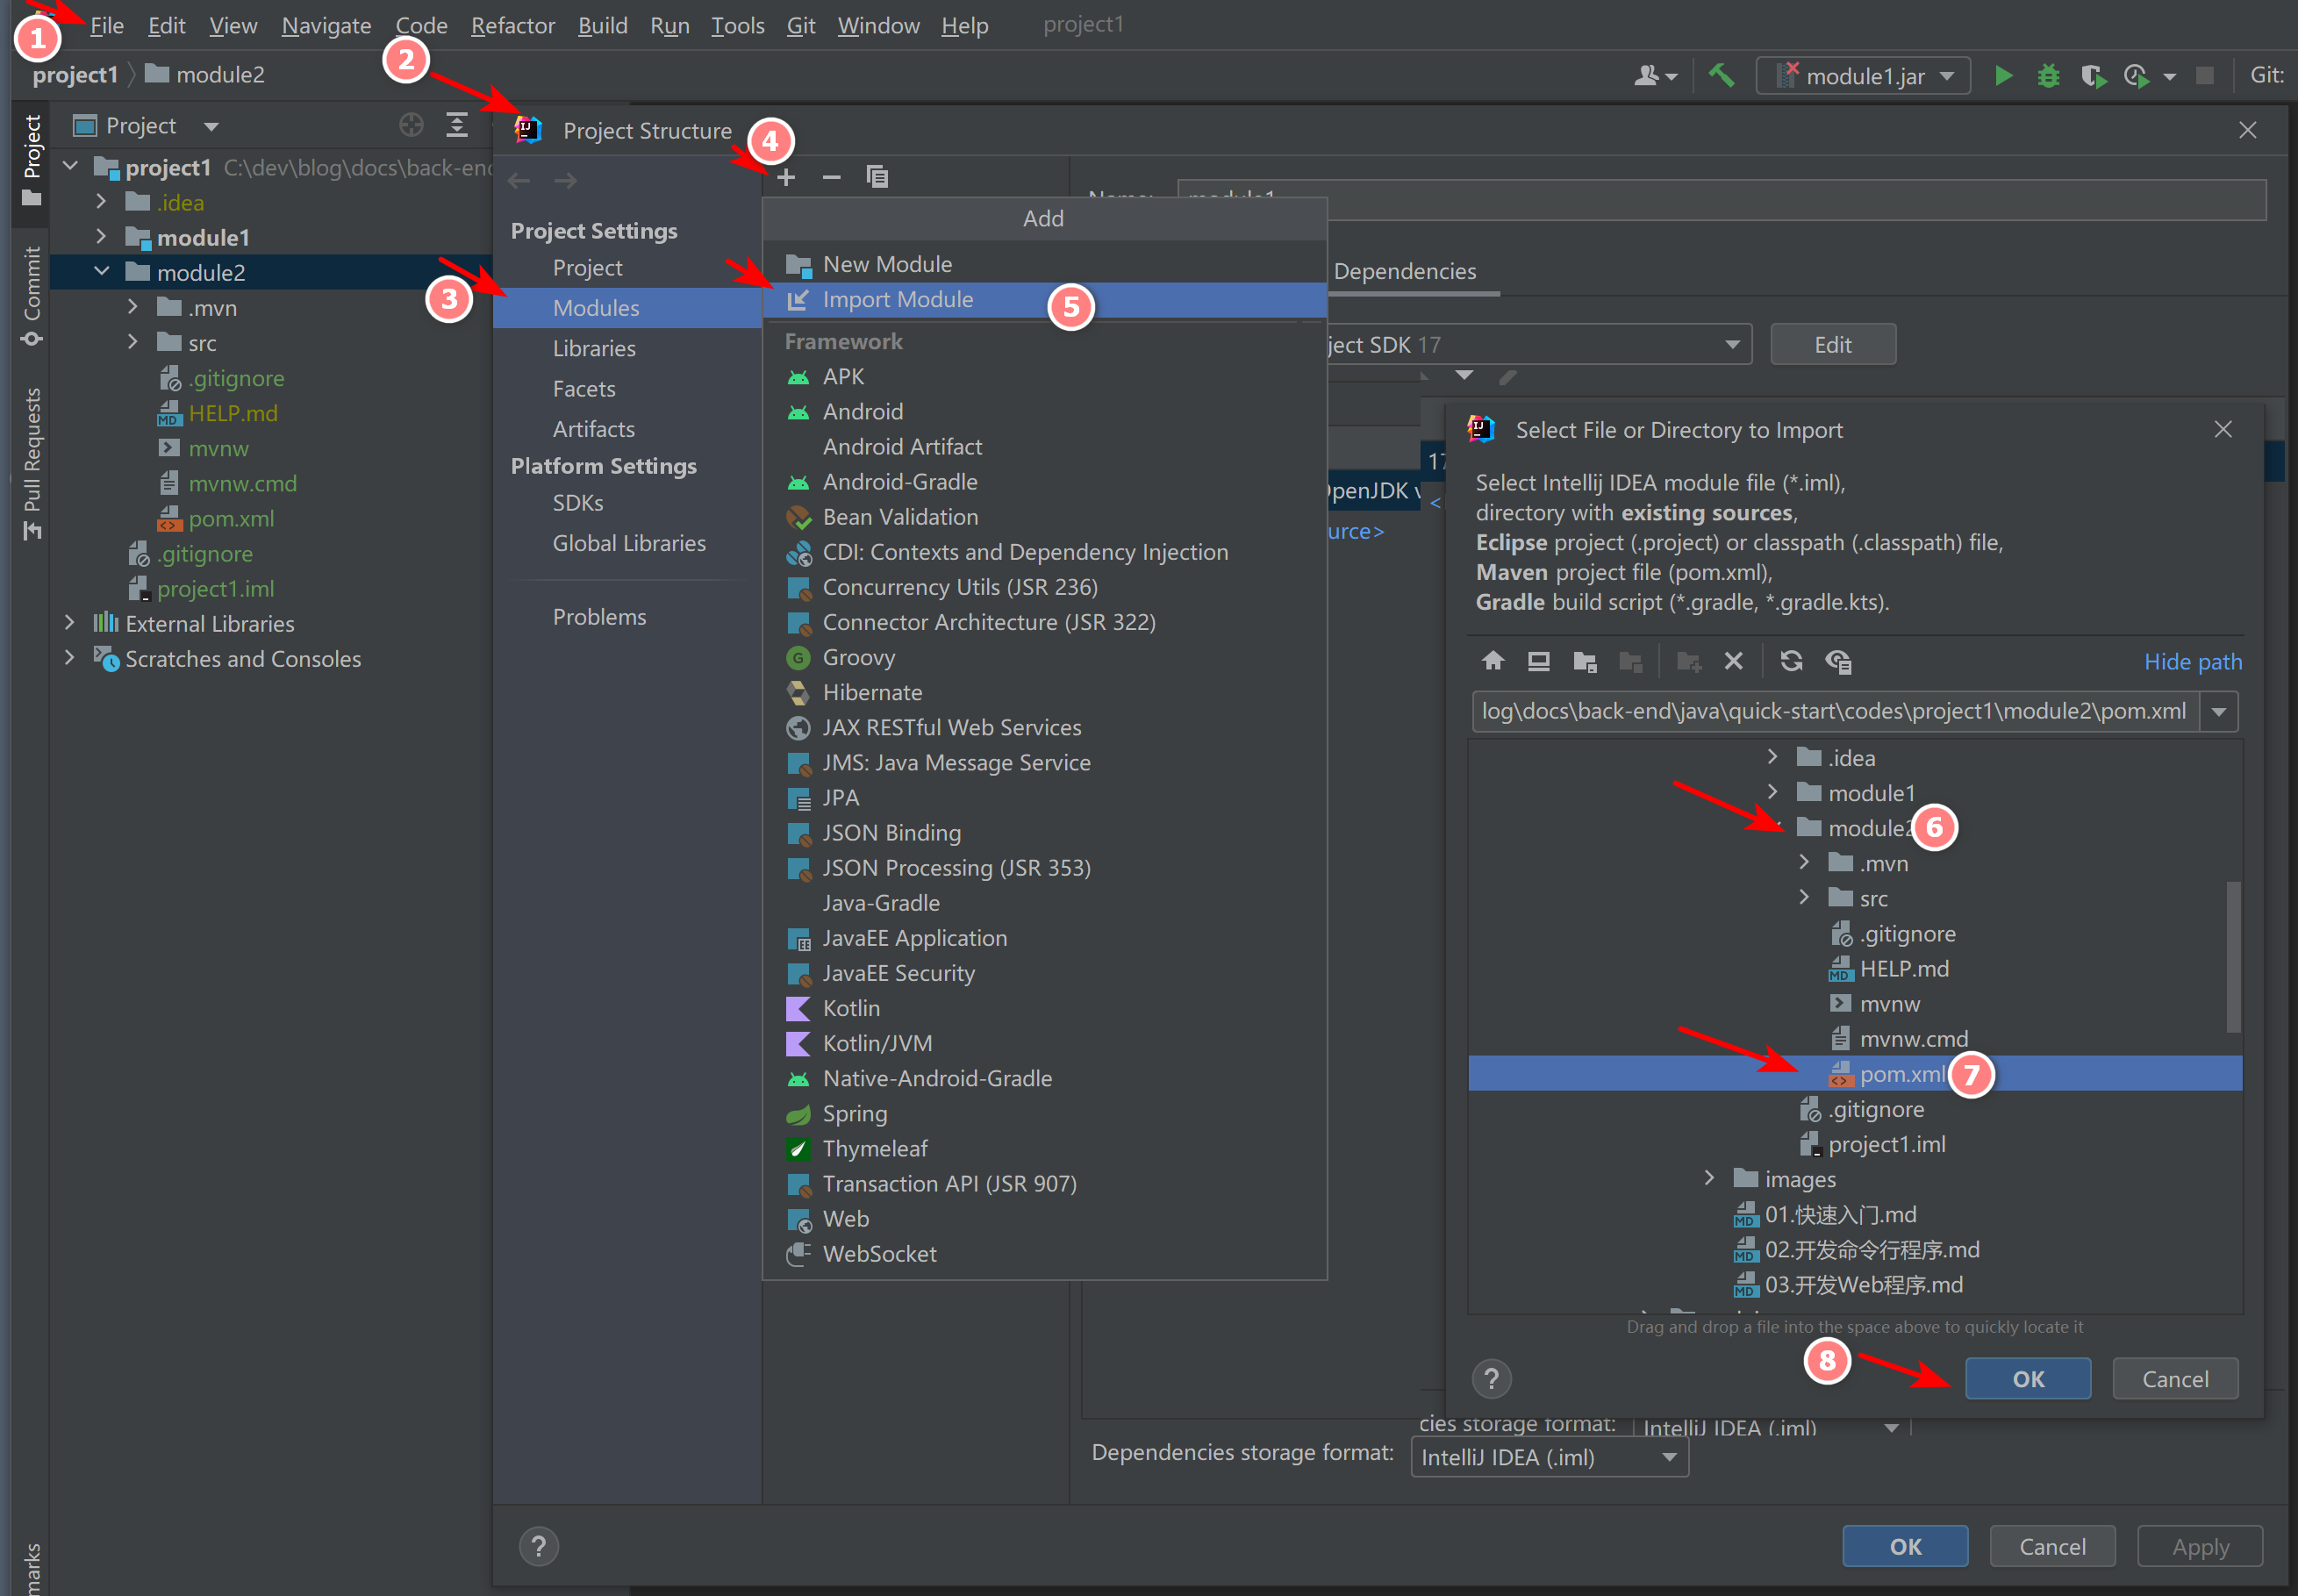
Task: Click the Edit SDK button
Action: (x=1832, y=344)
